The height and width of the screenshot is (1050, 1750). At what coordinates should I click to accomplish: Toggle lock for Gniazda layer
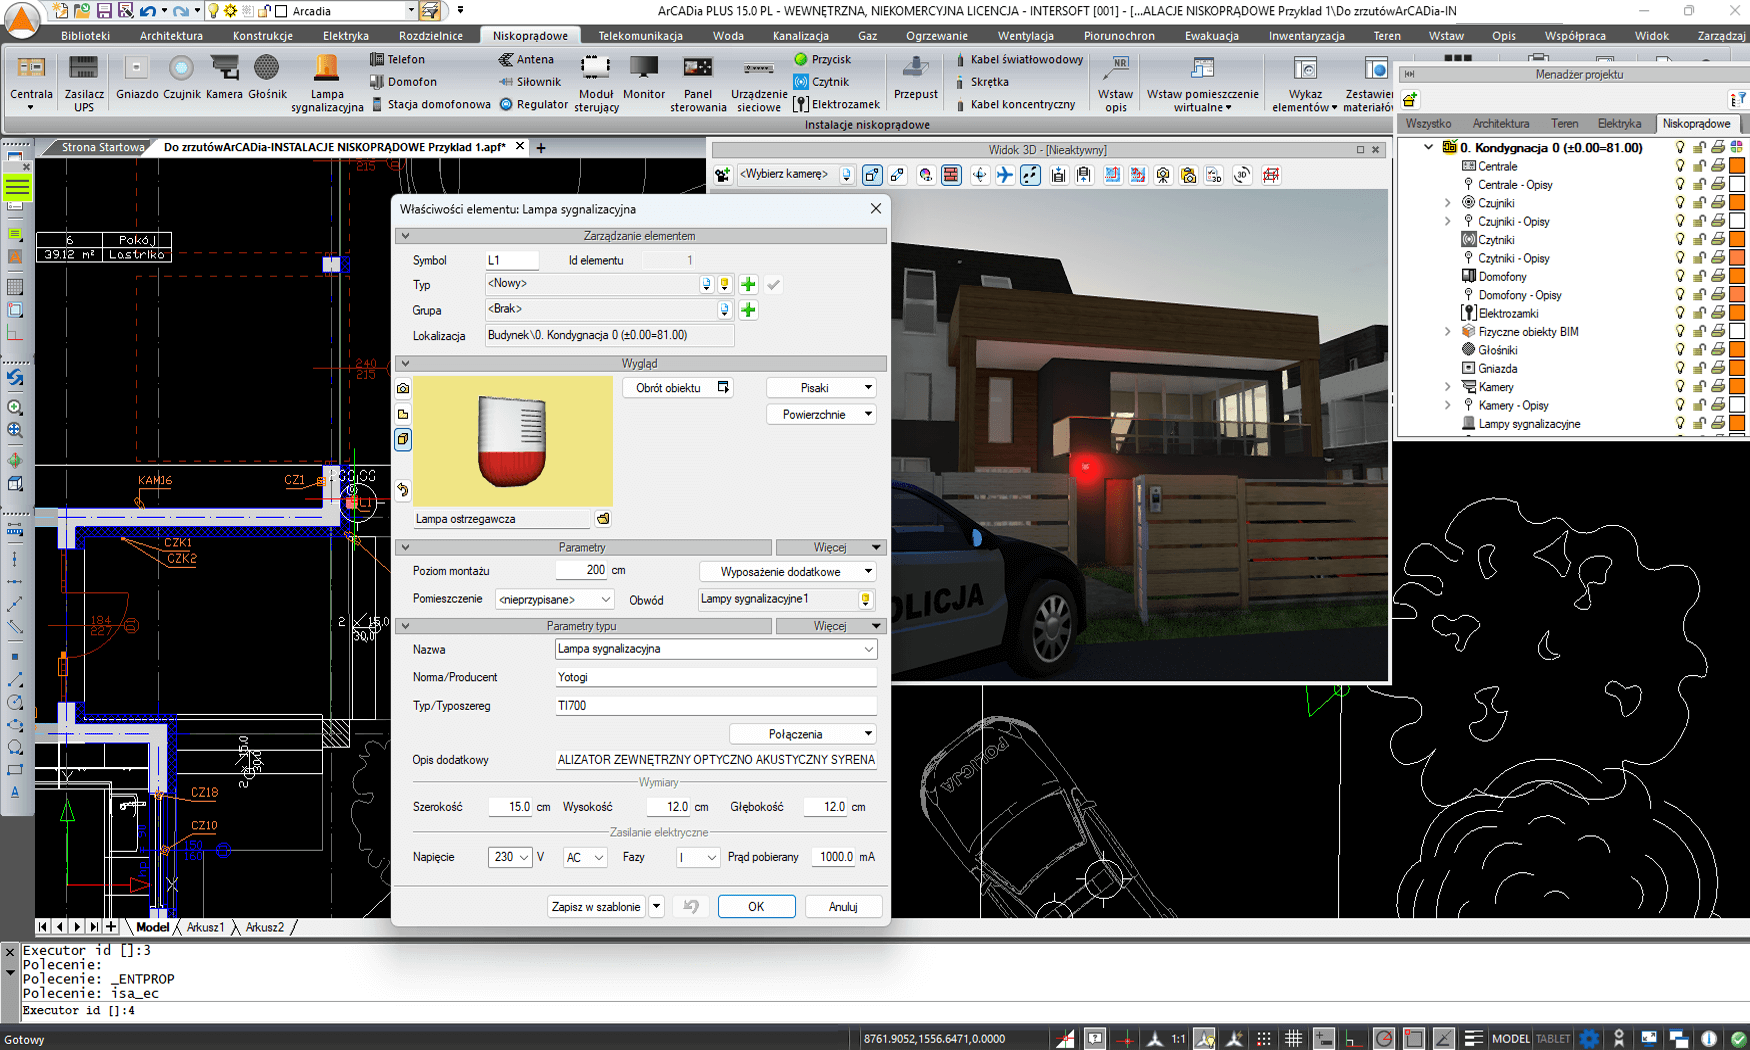coord(1699,369)
